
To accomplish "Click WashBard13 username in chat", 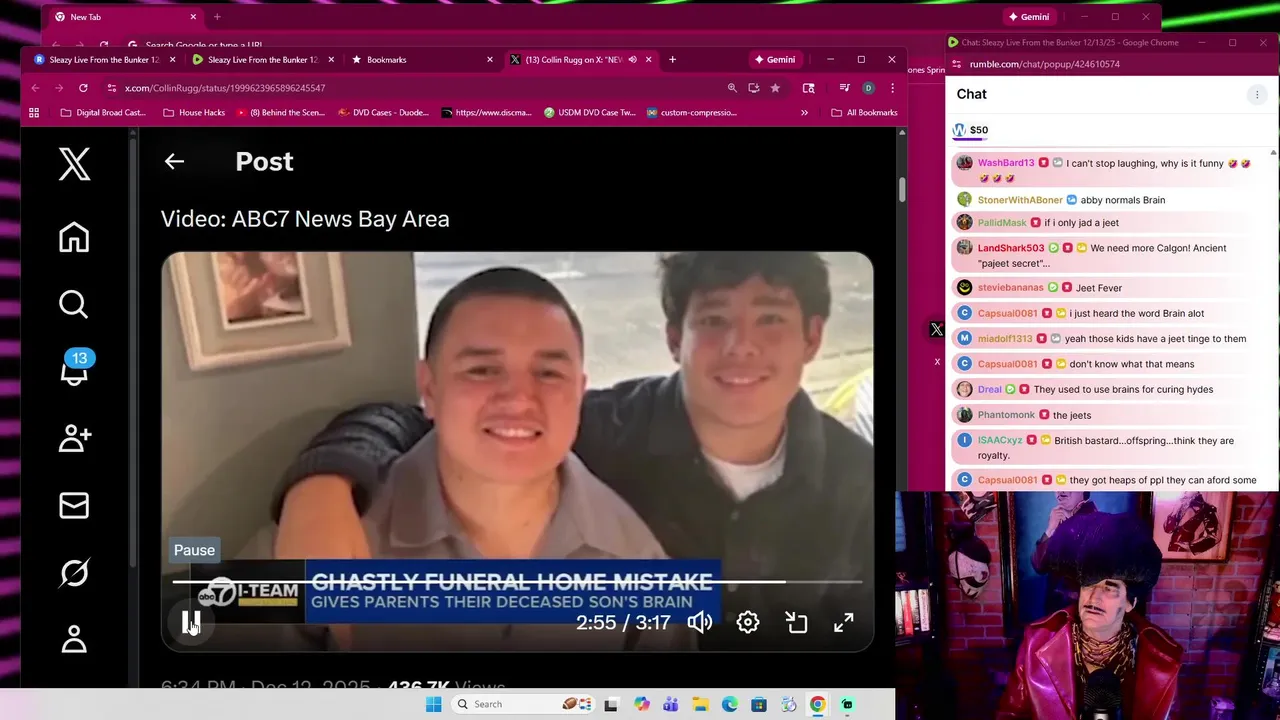I will [x=1005, y=163].
